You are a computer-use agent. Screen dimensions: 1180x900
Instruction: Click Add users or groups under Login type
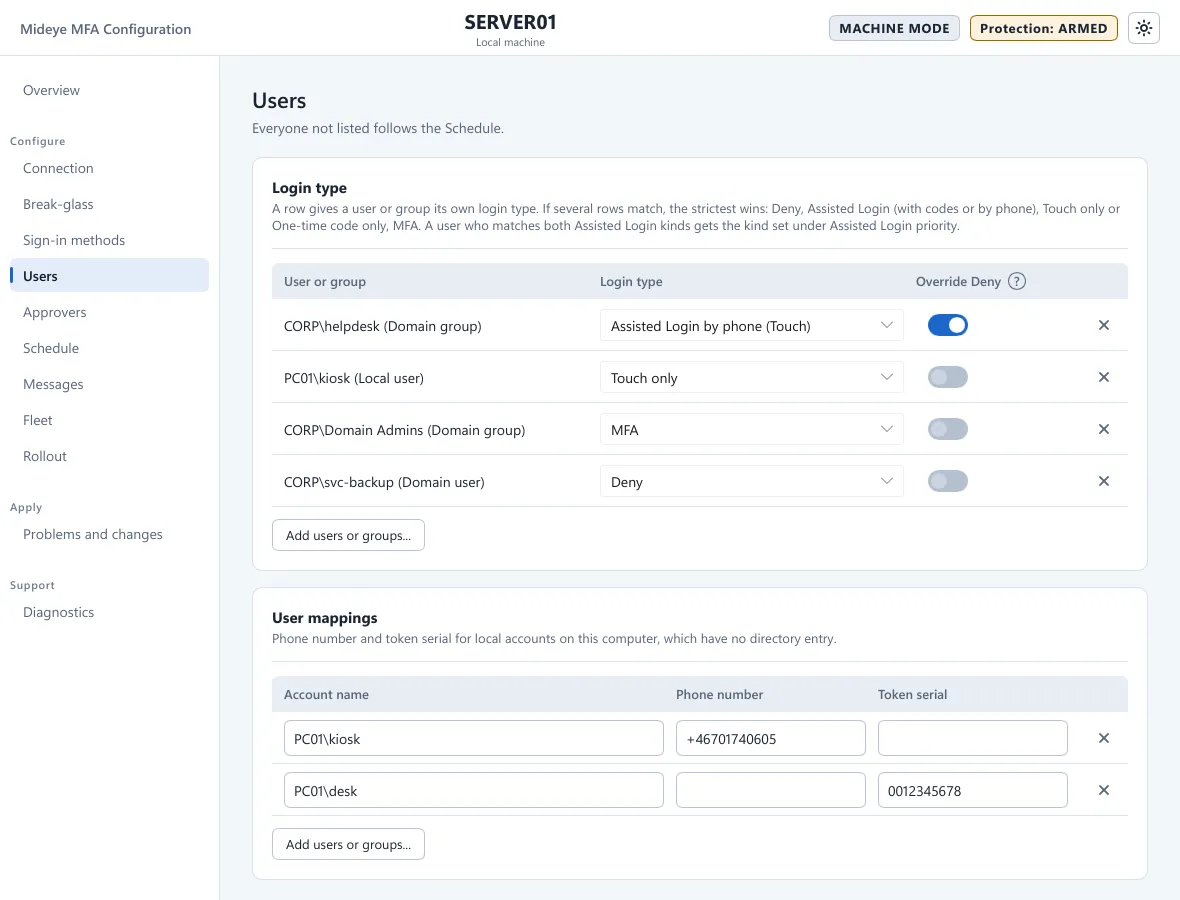(348, 535)
